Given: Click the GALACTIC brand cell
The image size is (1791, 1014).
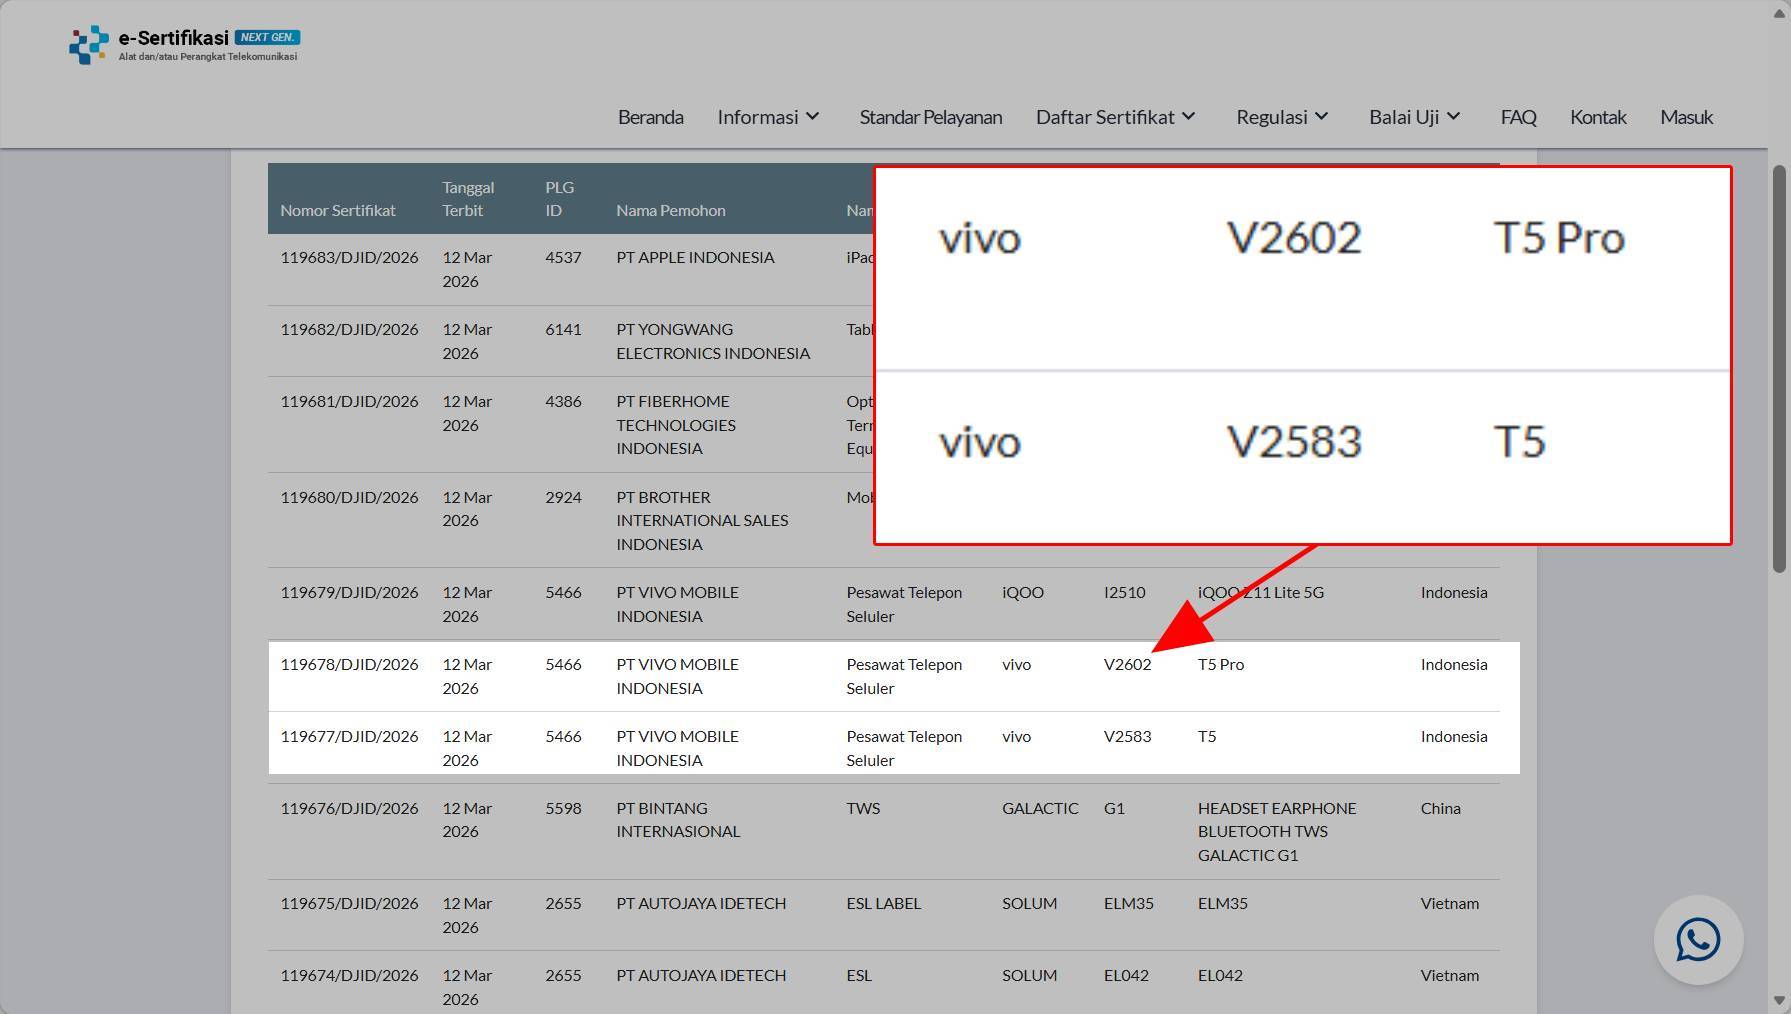Looking at the screenshot, I should pos(1040,808).
